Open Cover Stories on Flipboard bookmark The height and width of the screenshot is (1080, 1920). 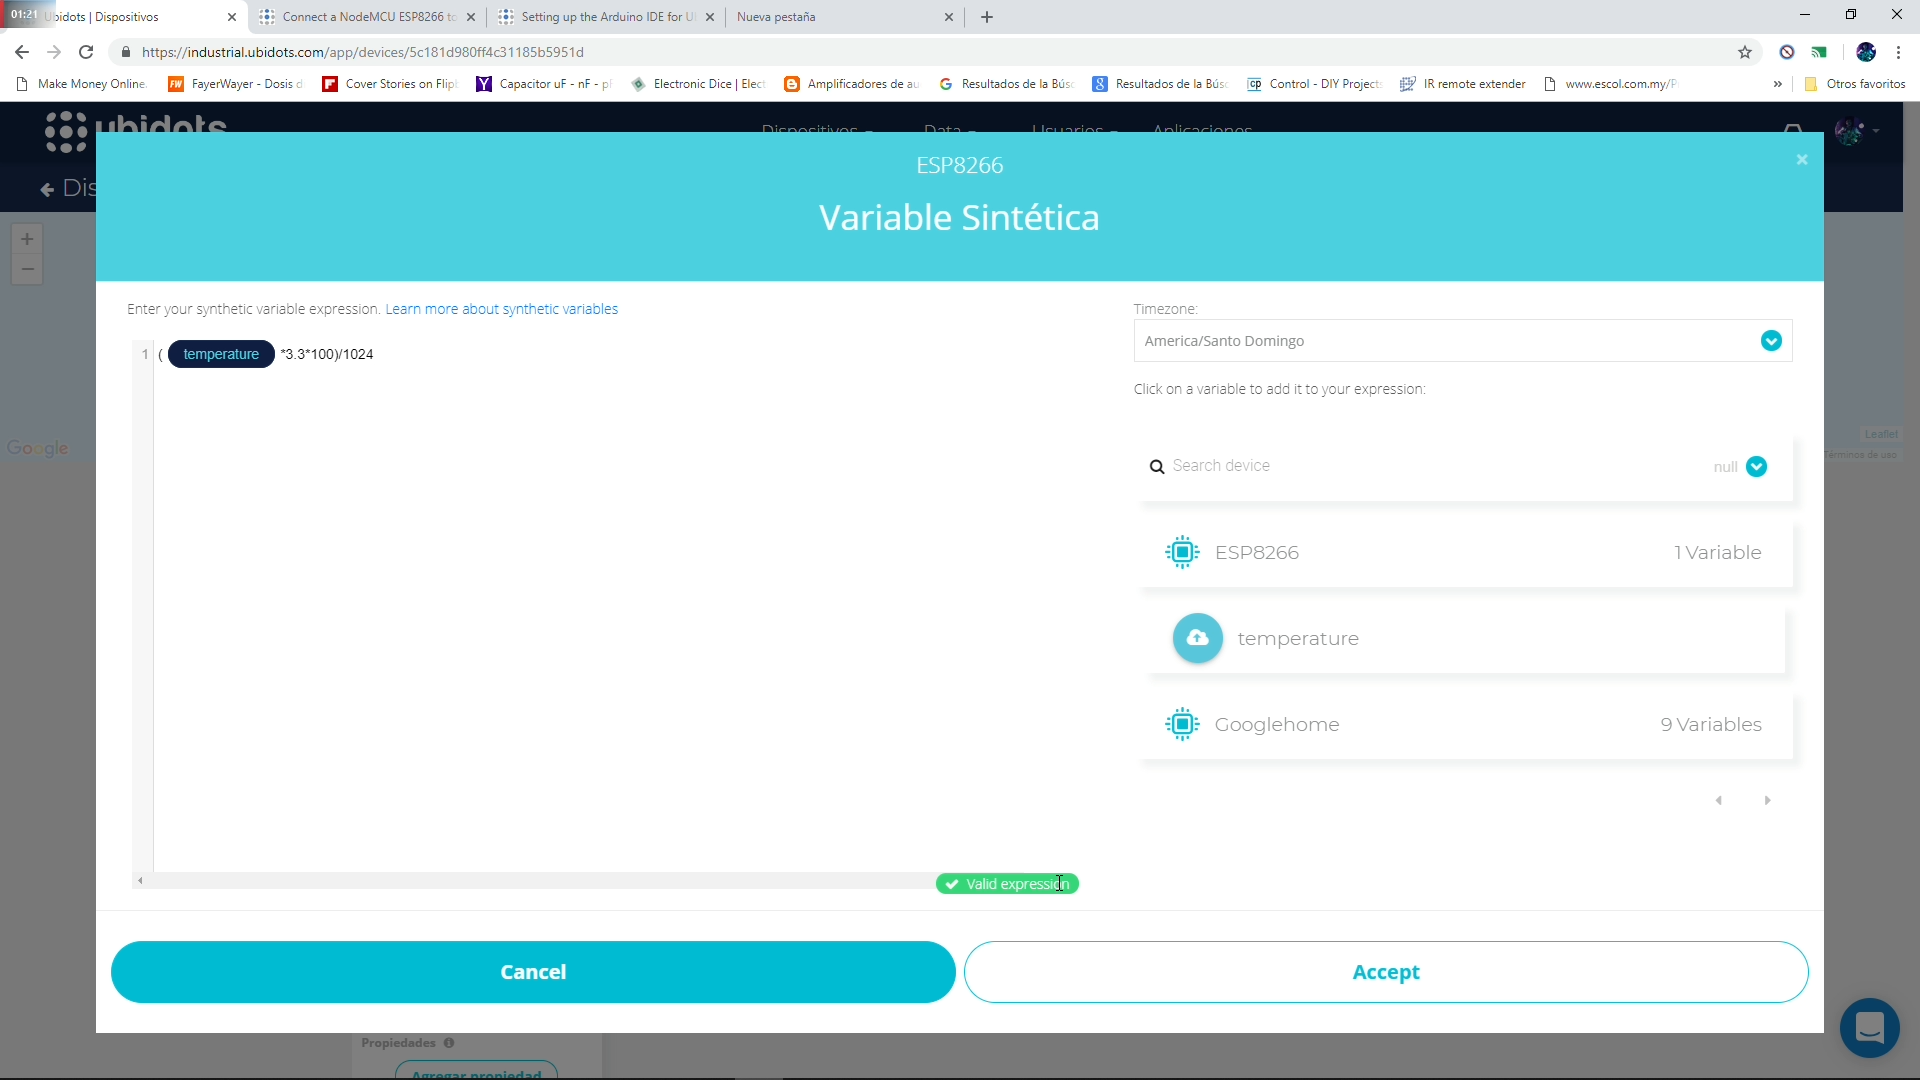(390, 84)
